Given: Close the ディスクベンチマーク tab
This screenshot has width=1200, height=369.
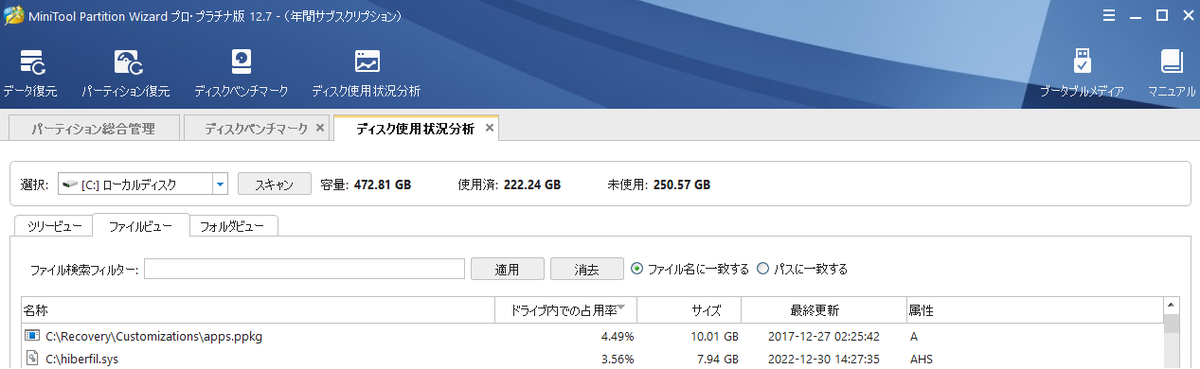Looking at the screenshot, I should [319, 129].
